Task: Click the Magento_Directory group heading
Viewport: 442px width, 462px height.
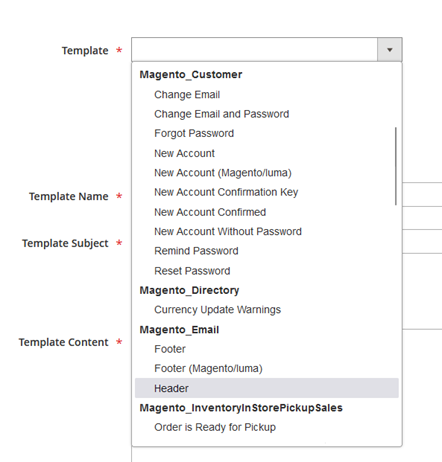Action: point(189,290)
